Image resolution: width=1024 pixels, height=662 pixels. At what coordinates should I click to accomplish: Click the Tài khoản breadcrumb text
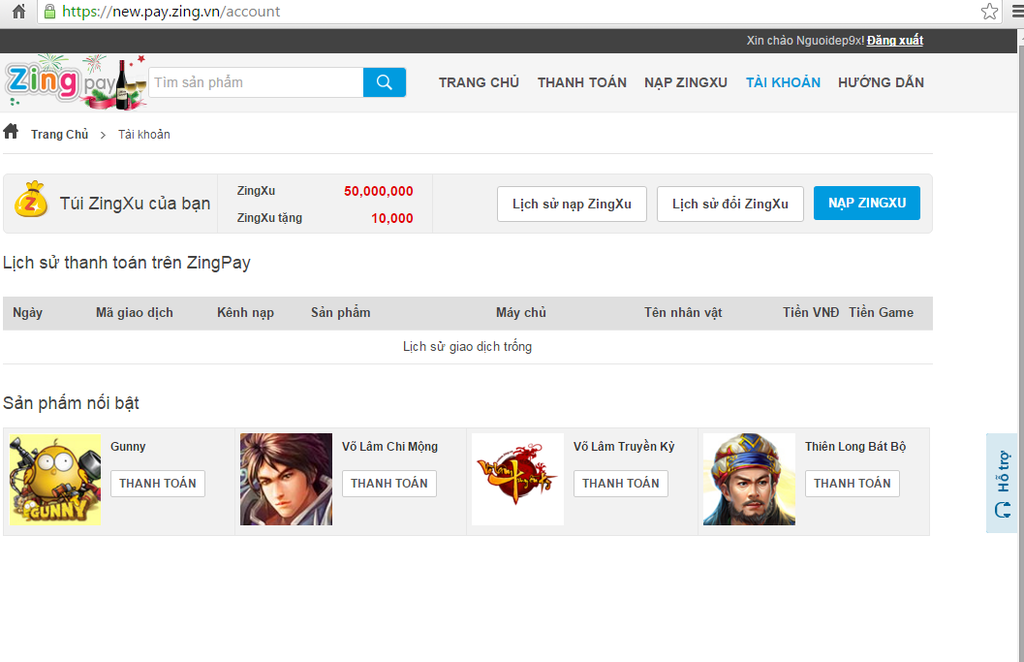coord(144,134)
